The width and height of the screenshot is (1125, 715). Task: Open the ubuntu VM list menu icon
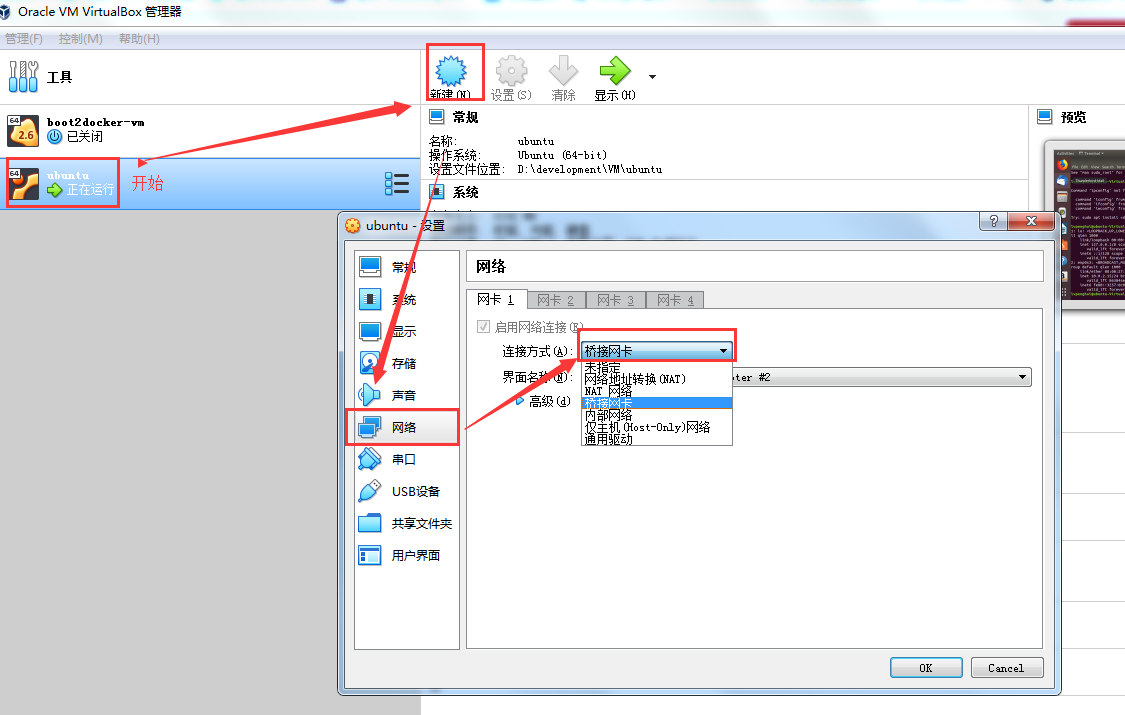tap(397, 184)
